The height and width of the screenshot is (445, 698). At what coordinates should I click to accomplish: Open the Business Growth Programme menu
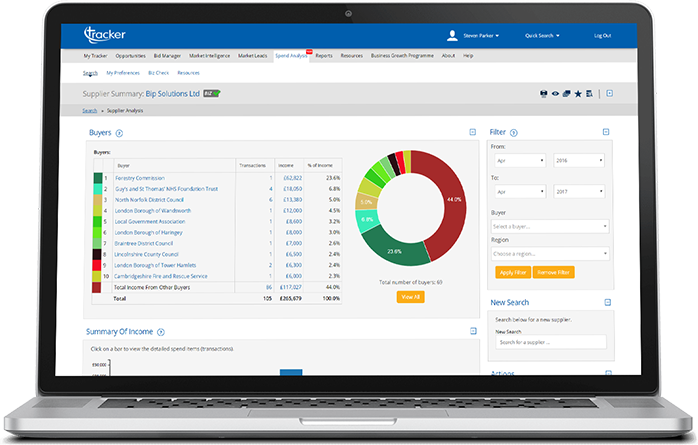point(402,56)
